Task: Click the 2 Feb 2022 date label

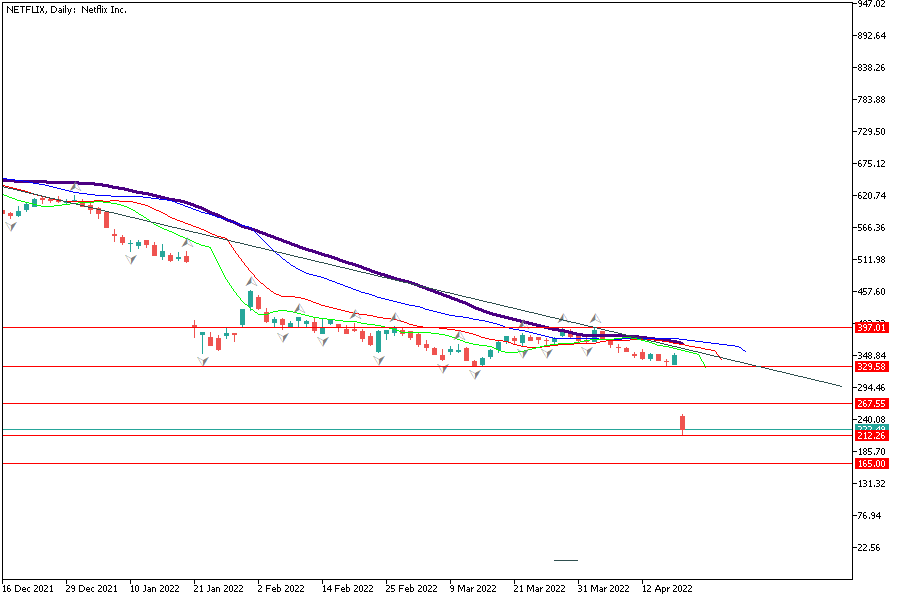Action: pos(283,589)
